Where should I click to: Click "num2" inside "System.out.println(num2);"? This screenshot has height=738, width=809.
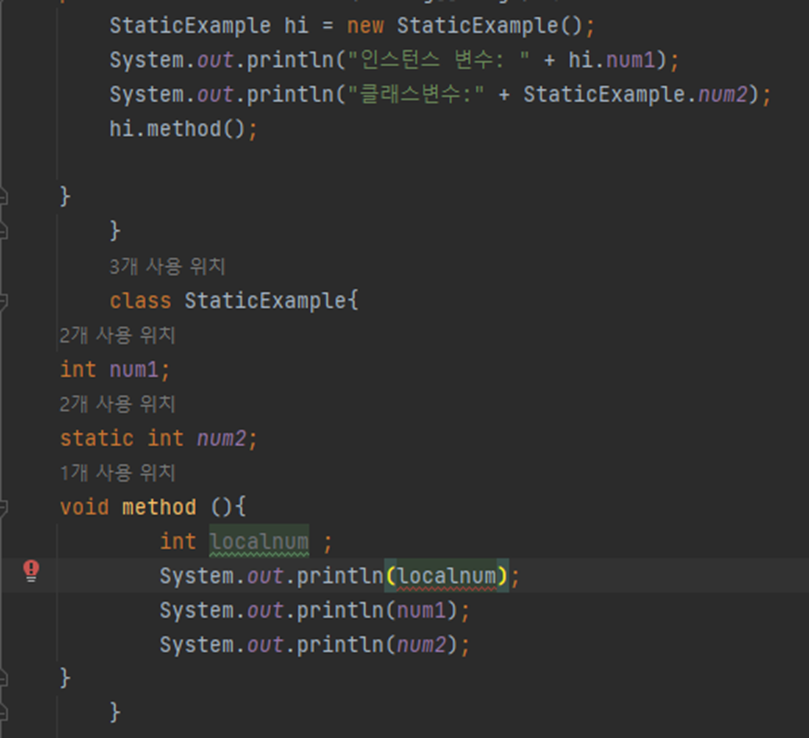point(421,645)
